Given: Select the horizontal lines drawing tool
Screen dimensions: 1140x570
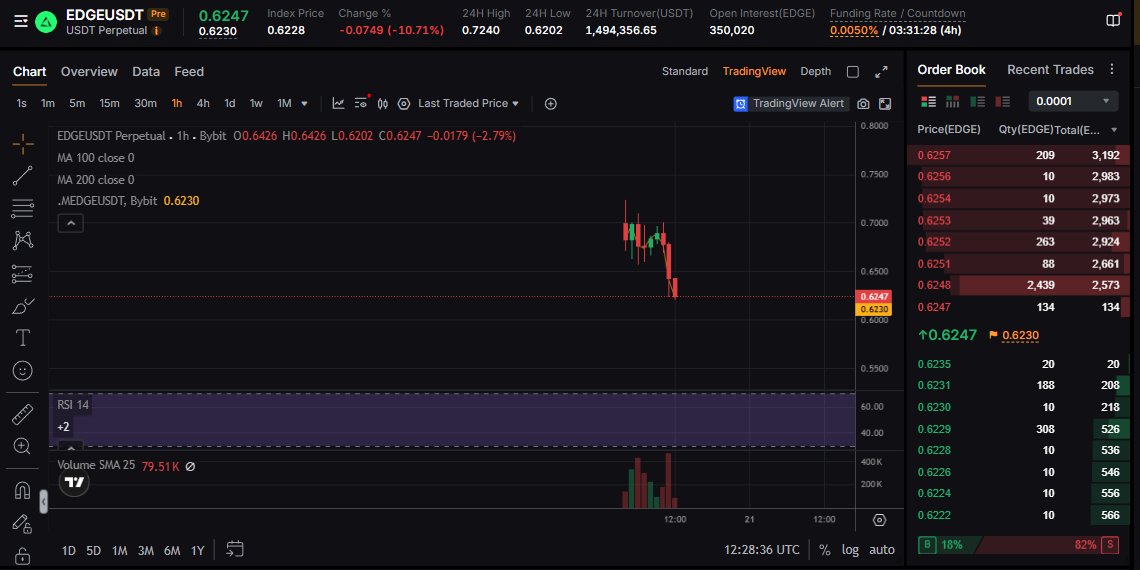Looking at the screenshot, I should pyautogui.click(x=23, y=209).
